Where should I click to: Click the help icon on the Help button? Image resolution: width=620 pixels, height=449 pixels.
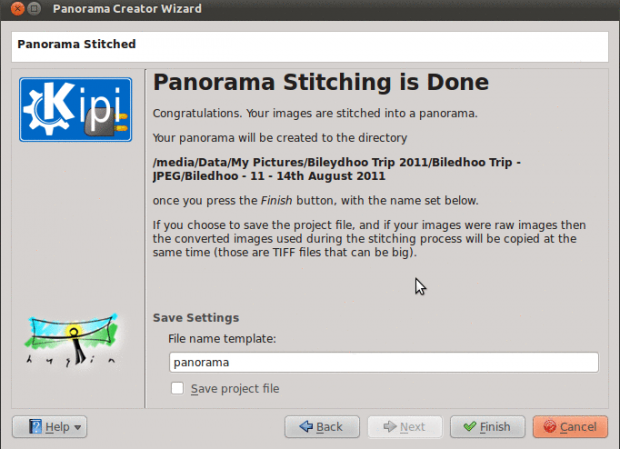(x=33, y=427)
